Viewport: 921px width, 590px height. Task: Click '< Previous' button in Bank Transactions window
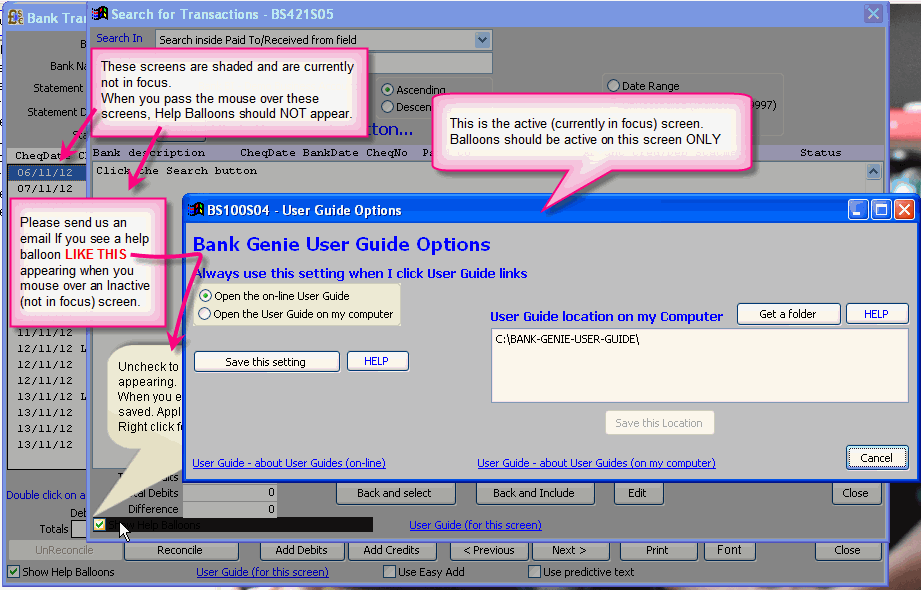(489, 550)
